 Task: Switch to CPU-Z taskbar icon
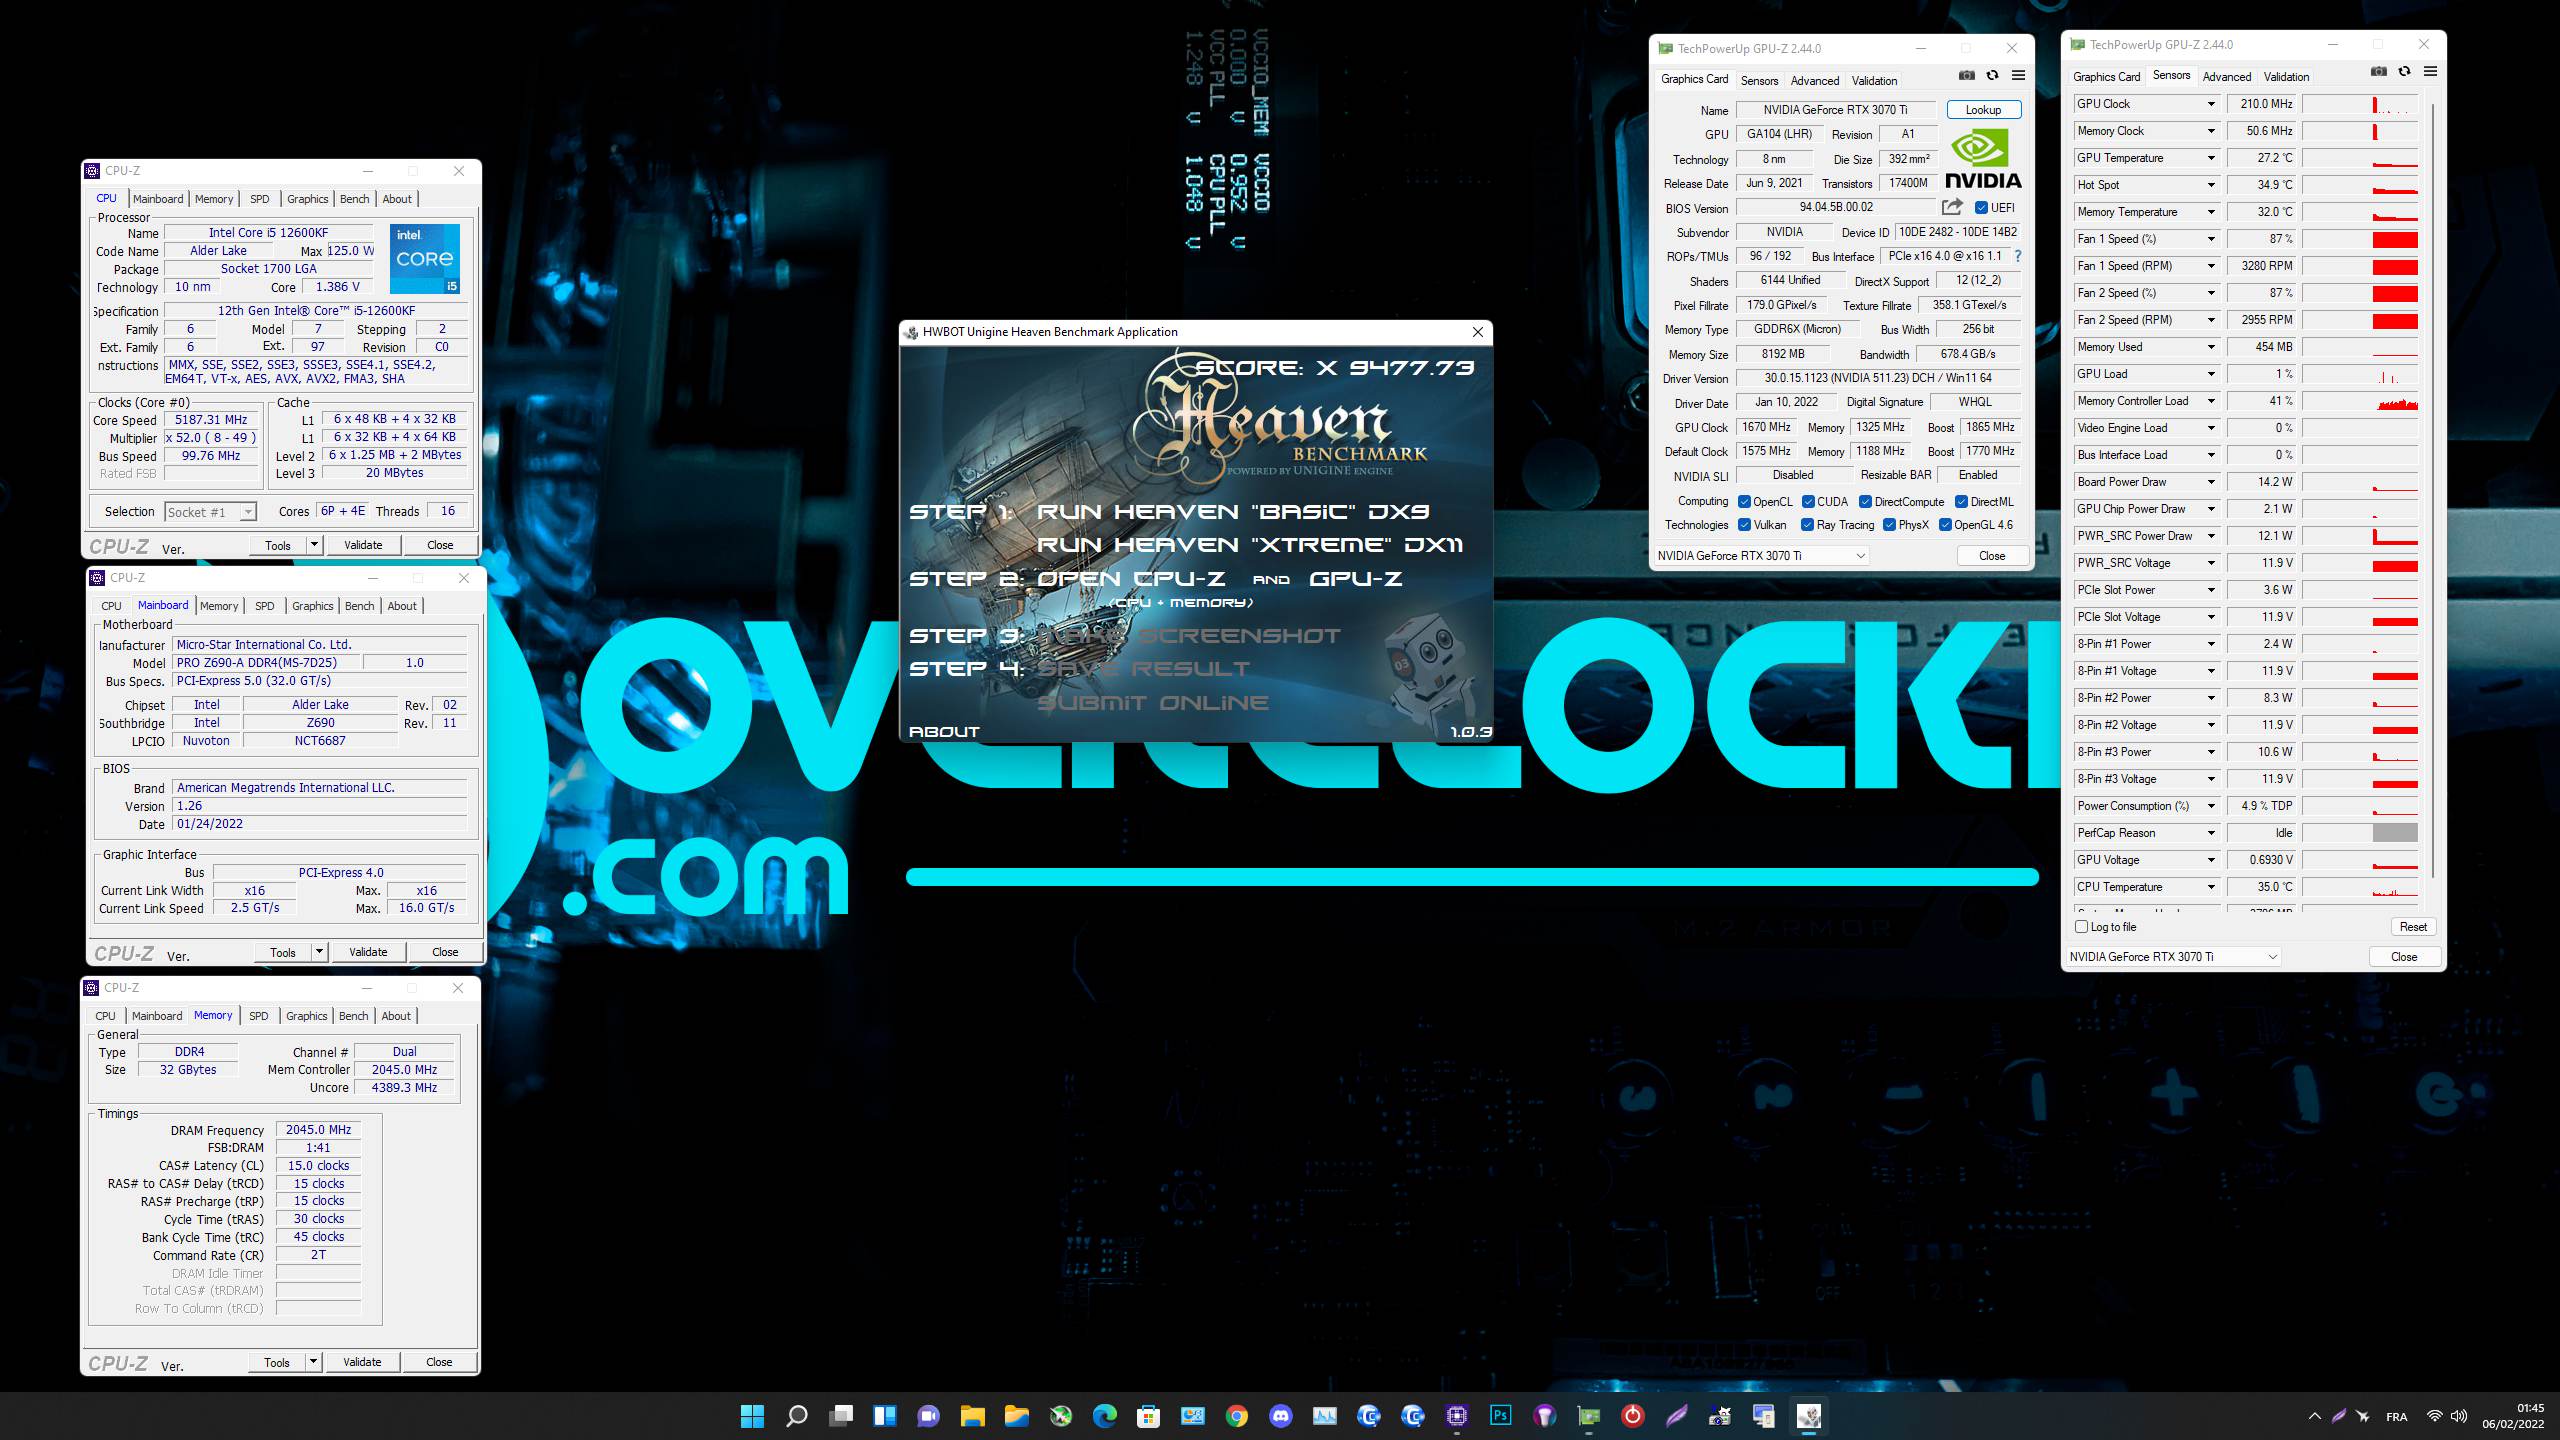tap(1456, 1416)
